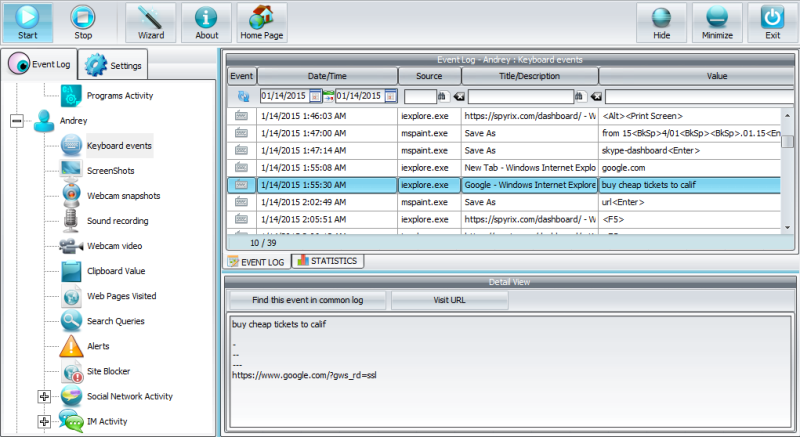Open Home Page house icon
Screen dimensions: 800x437
(x=261, y=18)
